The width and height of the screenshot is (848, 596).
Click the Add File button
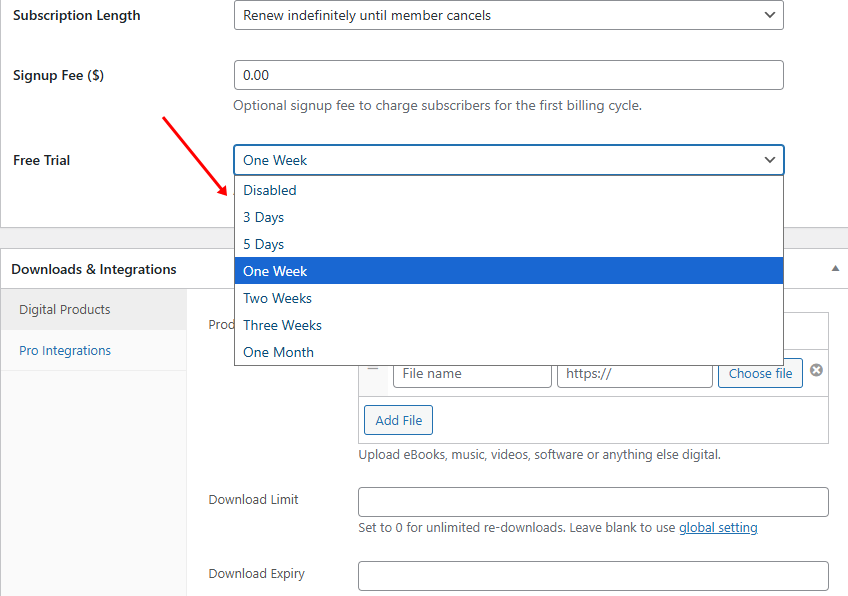(x=399, y=420)
